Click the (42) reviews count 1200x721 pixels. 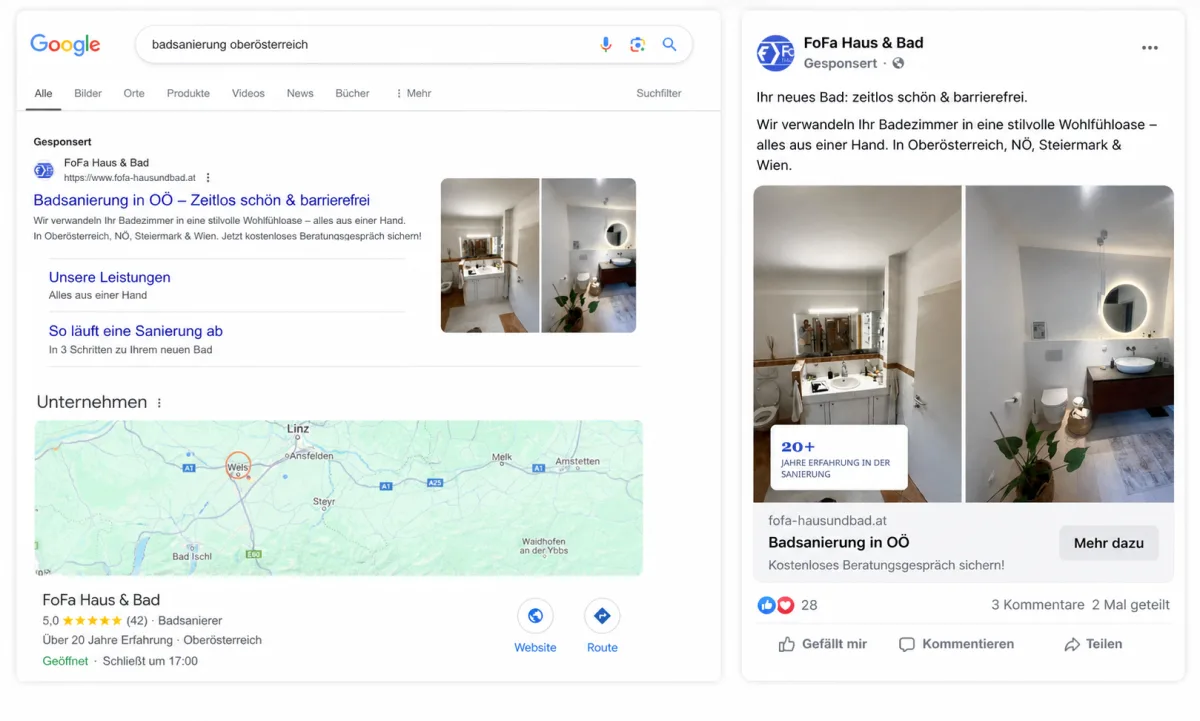click(x=137, y=621)
